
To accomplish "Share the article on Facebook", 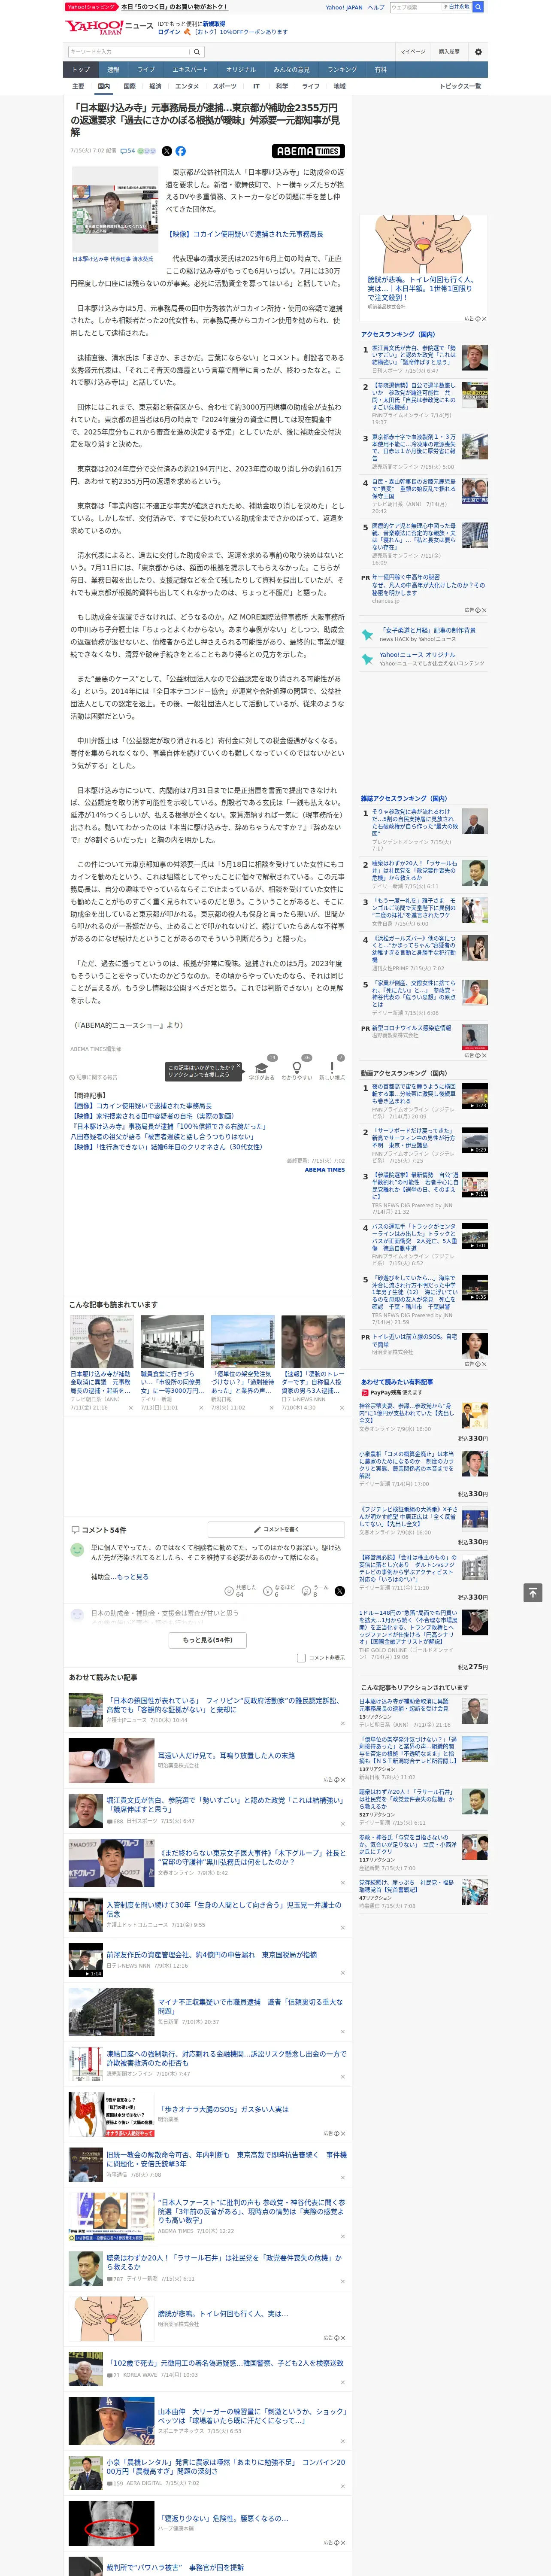I will (x=181, y=151).
